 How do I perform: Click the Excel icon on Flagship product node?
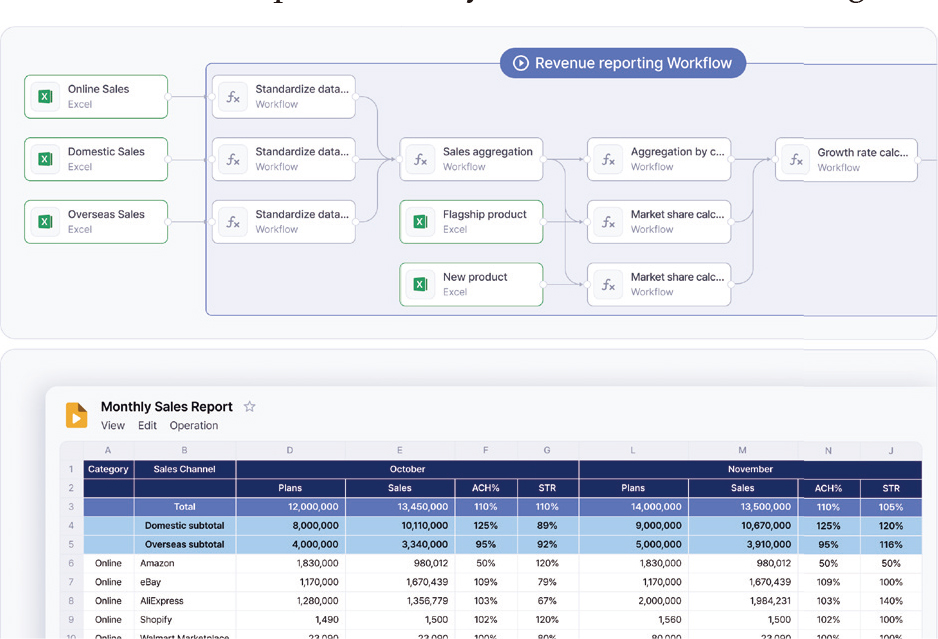pyautogui.click(x=421, y=222)
